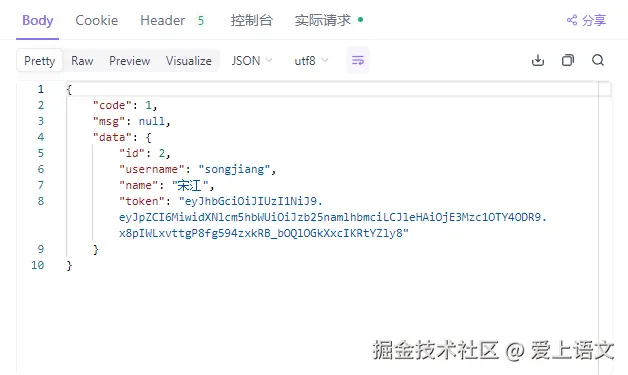Click line number 1 in gutter
The width and height of the screenshot is (628, 375).
tap(40, 89)
